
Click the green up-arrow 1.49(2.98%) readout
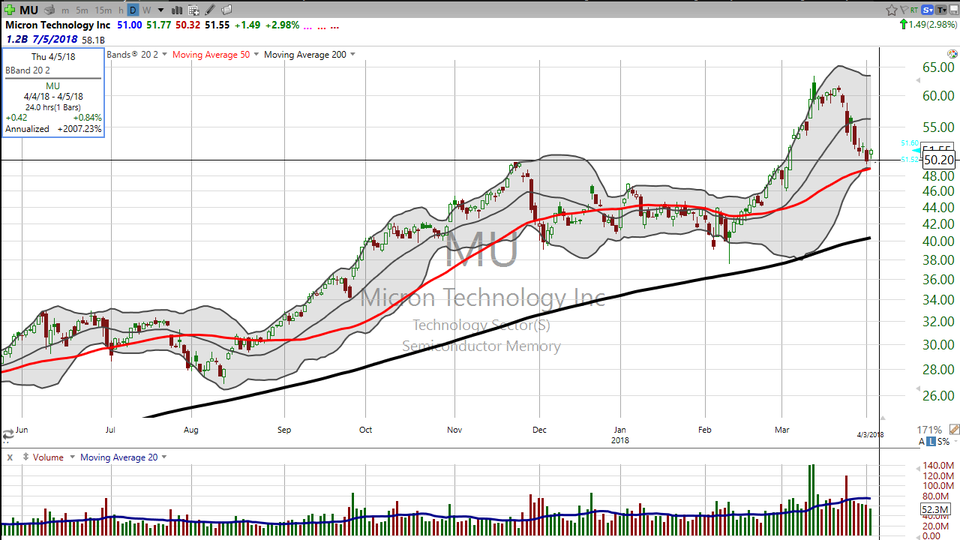coord(928,24)
